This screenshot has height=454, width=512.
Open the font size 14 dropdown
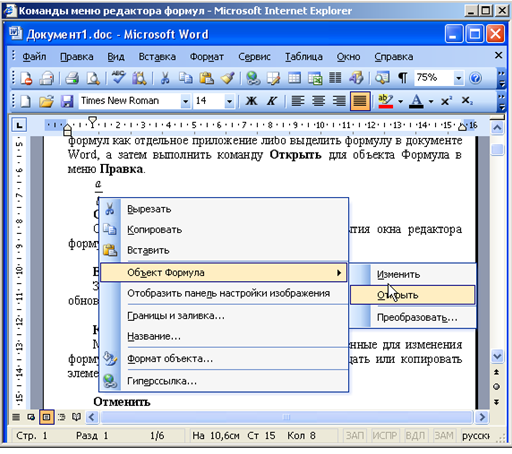(x=229, y=101)
